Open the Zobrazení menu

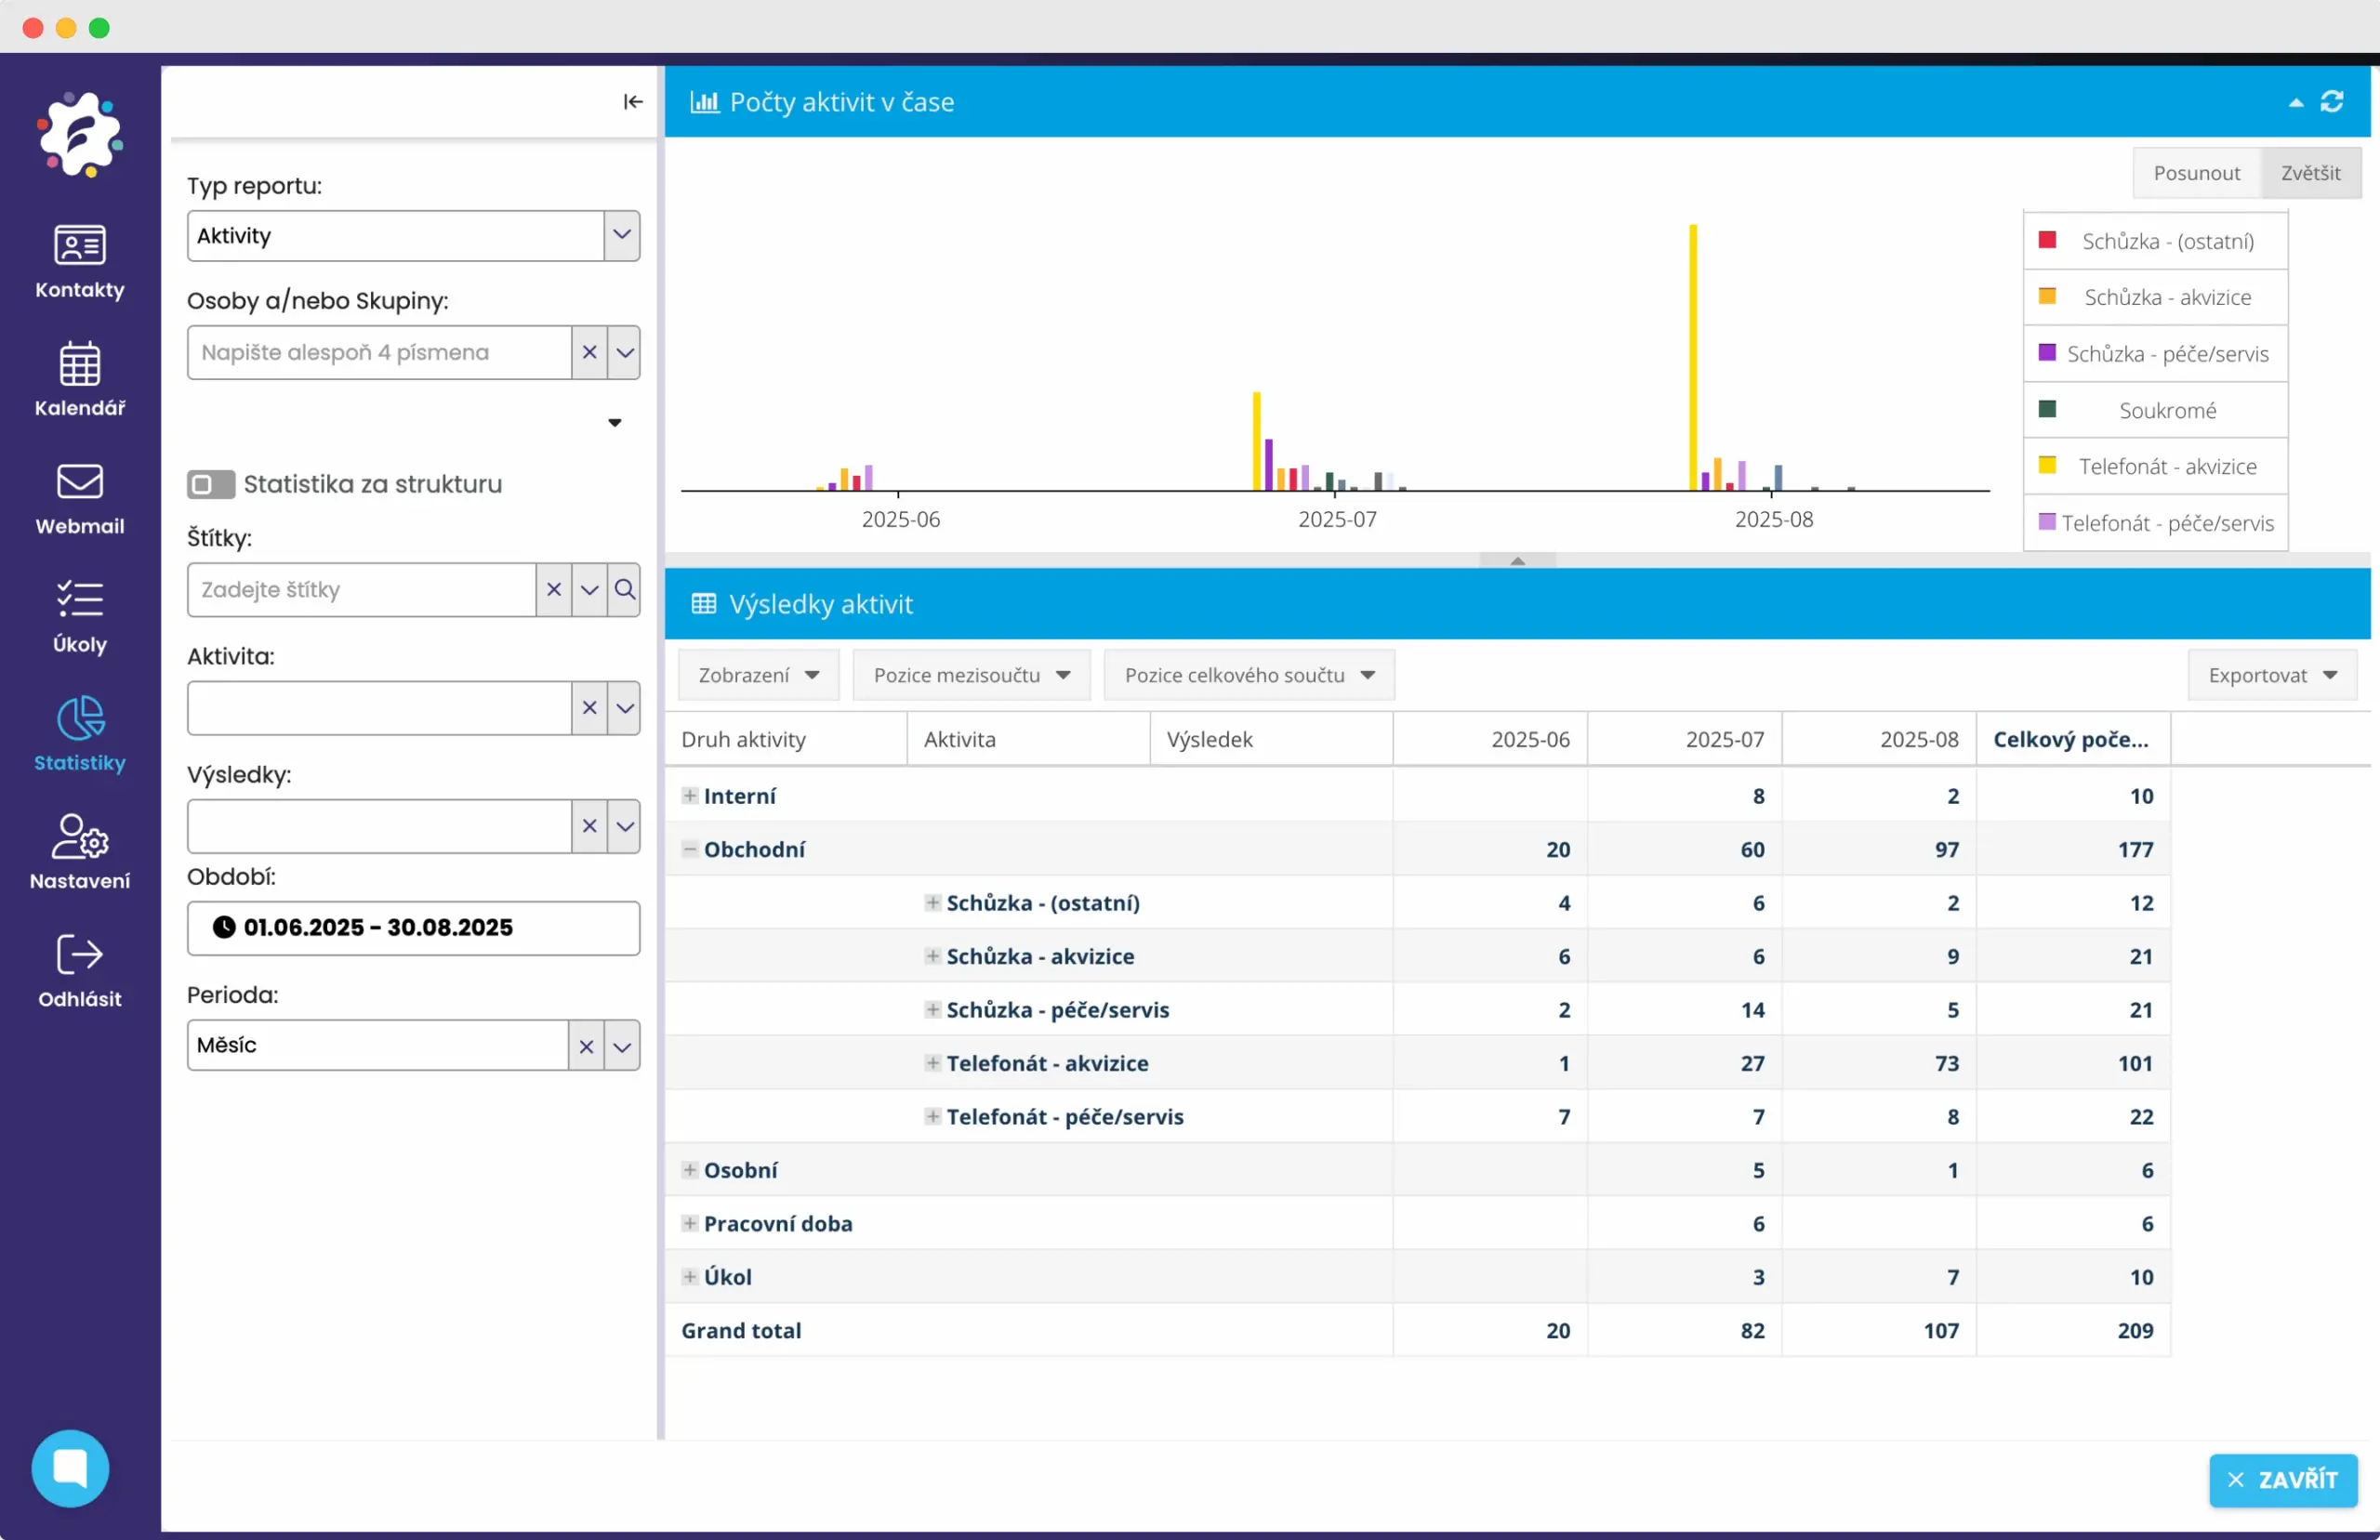coord(758,675)
